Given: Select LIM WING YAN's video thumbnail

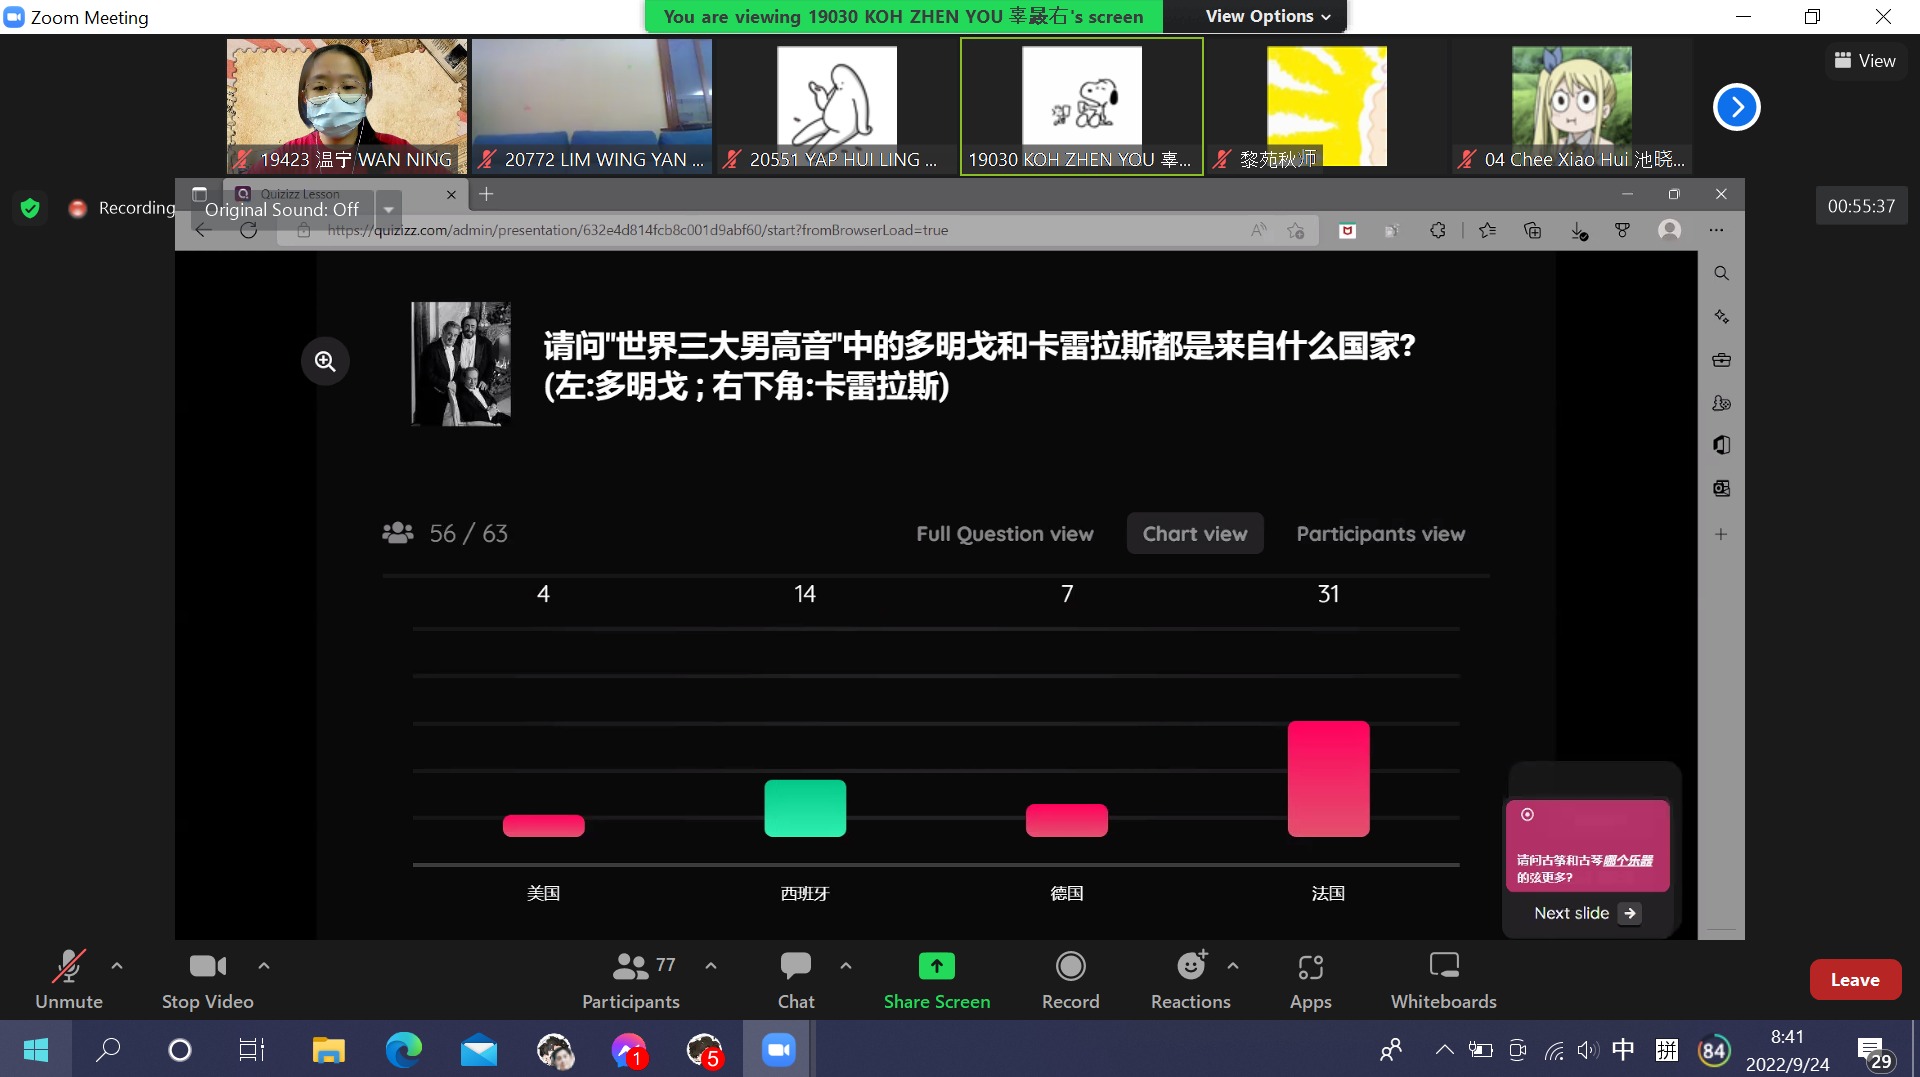Looking at the screenshot, I should (x=592, y=106).
